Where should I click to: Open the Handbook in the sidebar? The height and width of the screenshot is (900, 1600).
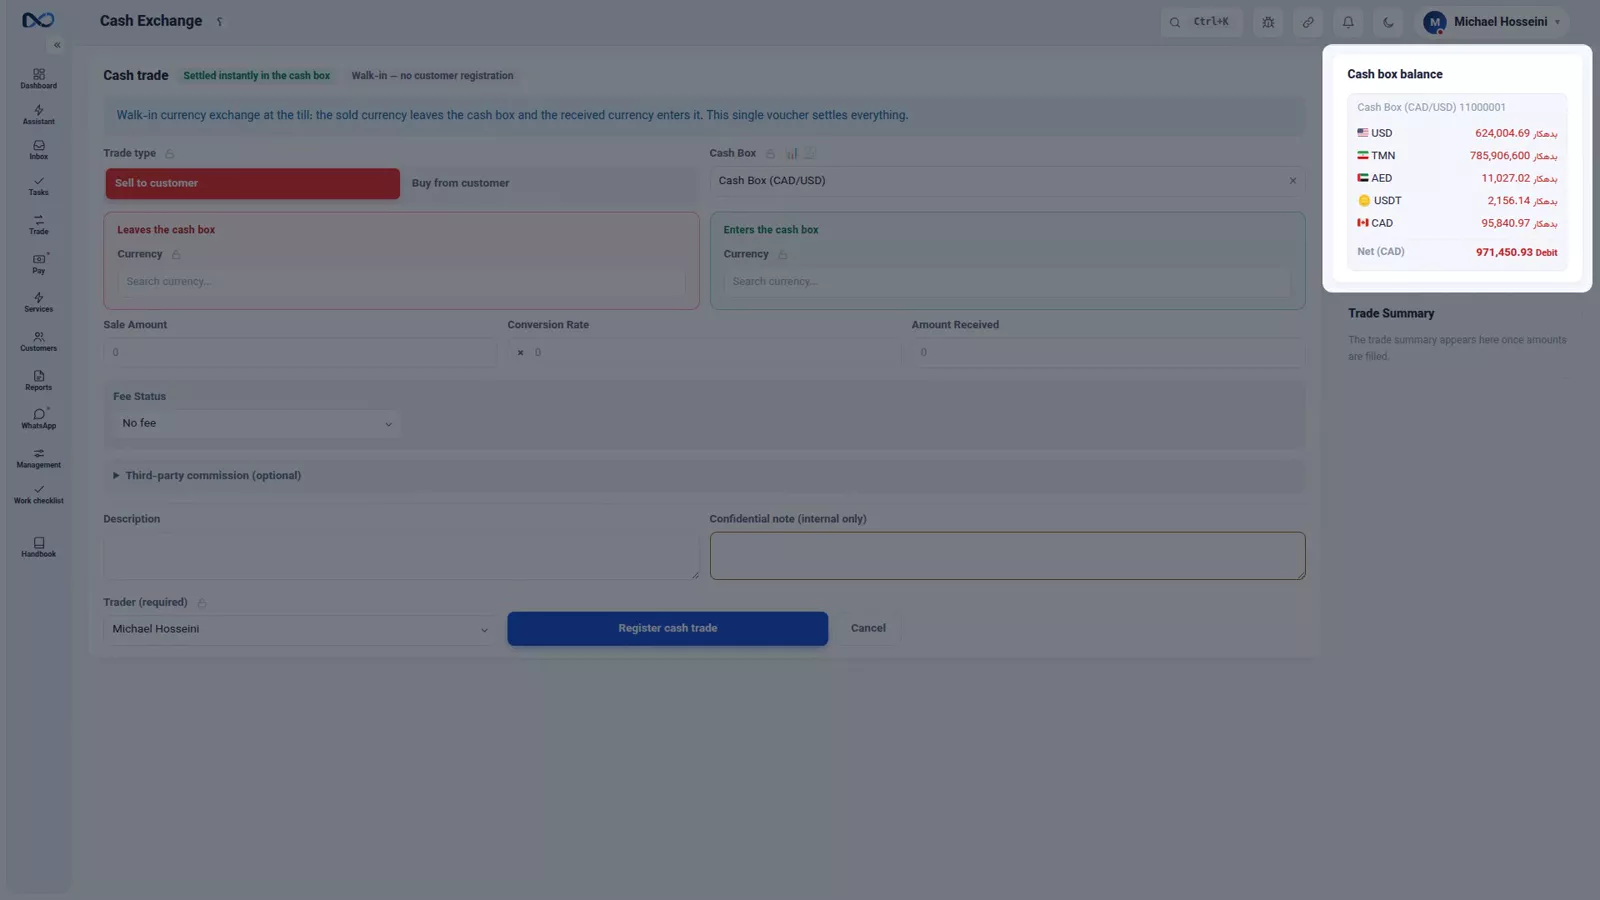point(38,547)
